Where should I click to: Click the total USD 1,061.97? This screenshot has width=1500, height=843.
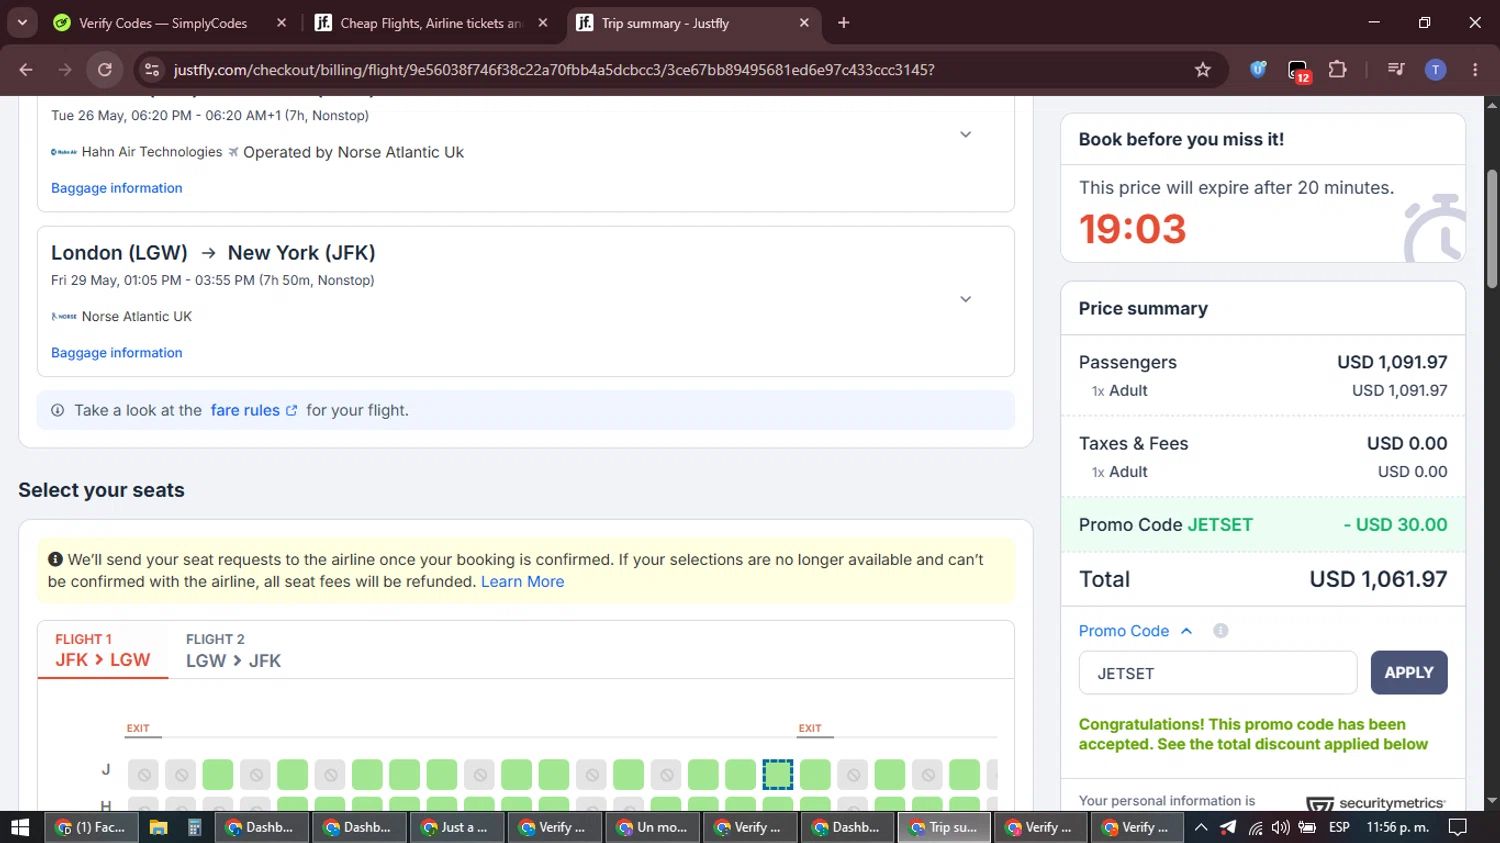click(x=1378, y=579)
